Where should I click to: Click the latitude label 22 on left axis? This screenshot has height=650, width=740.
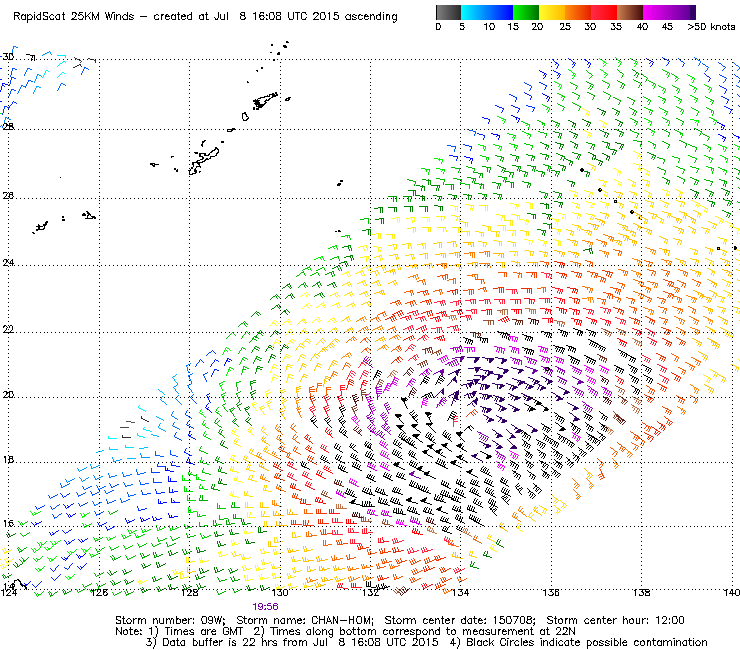point(8,329)
